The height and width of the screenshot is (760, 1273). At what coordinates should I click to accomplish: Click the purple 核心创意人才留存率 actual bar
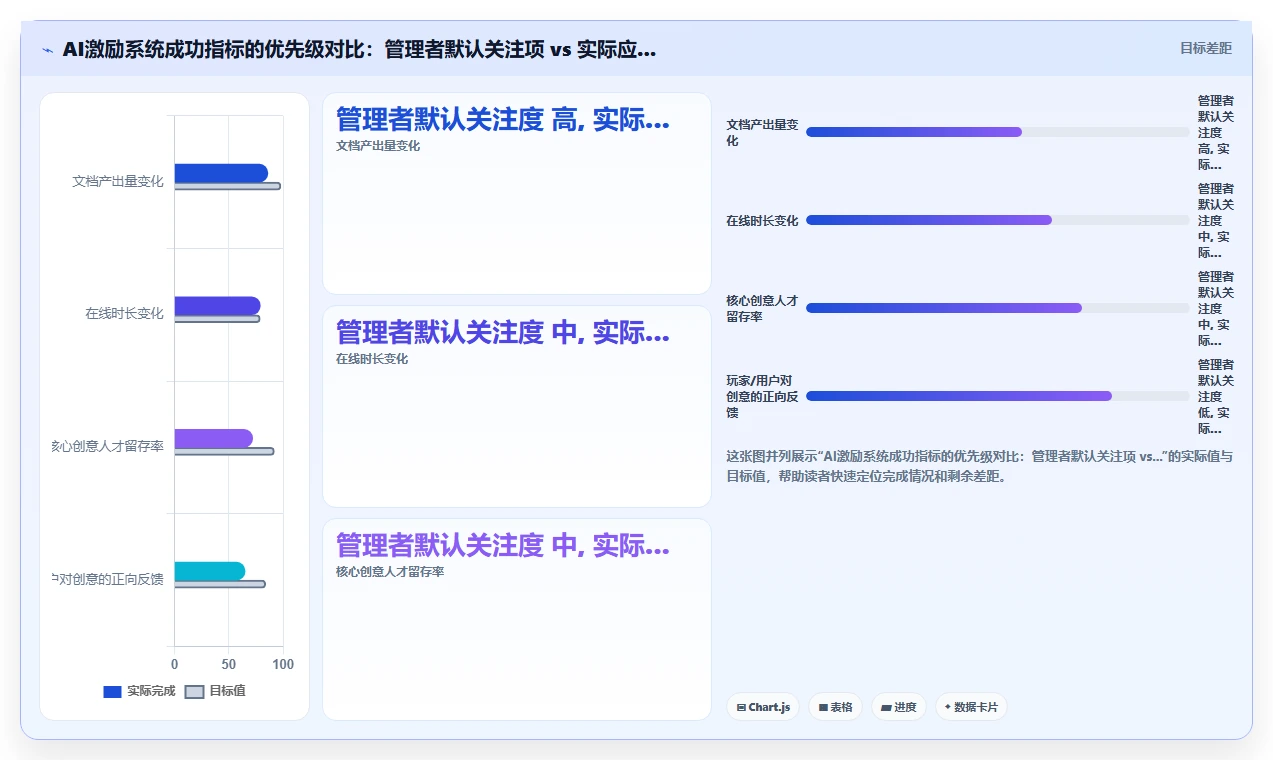click(x=213, y=438)
